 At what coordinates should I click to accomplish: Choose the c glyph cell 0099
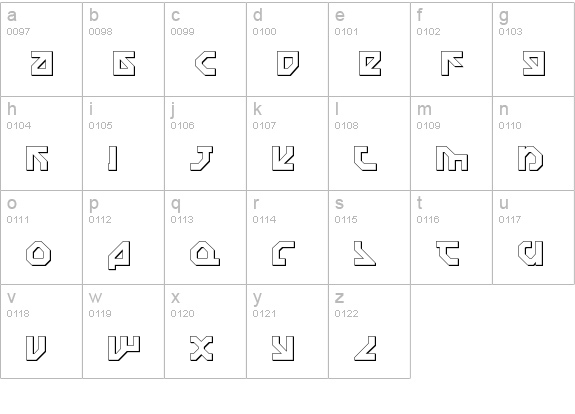click(205, 50)
